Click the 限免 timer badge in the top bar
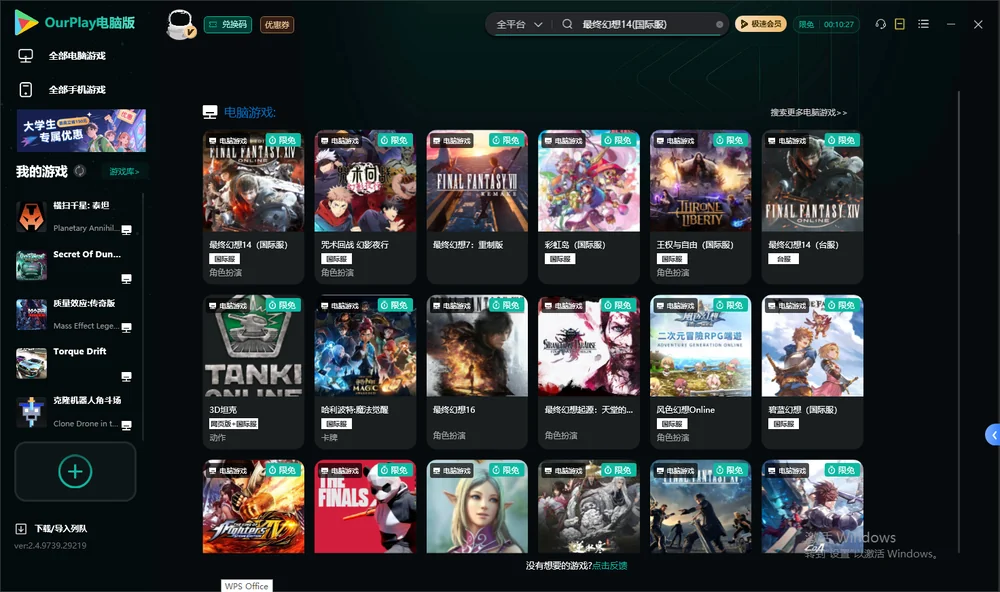The height and width of the screenshot is (592, 1000). (x=826, y=24)
